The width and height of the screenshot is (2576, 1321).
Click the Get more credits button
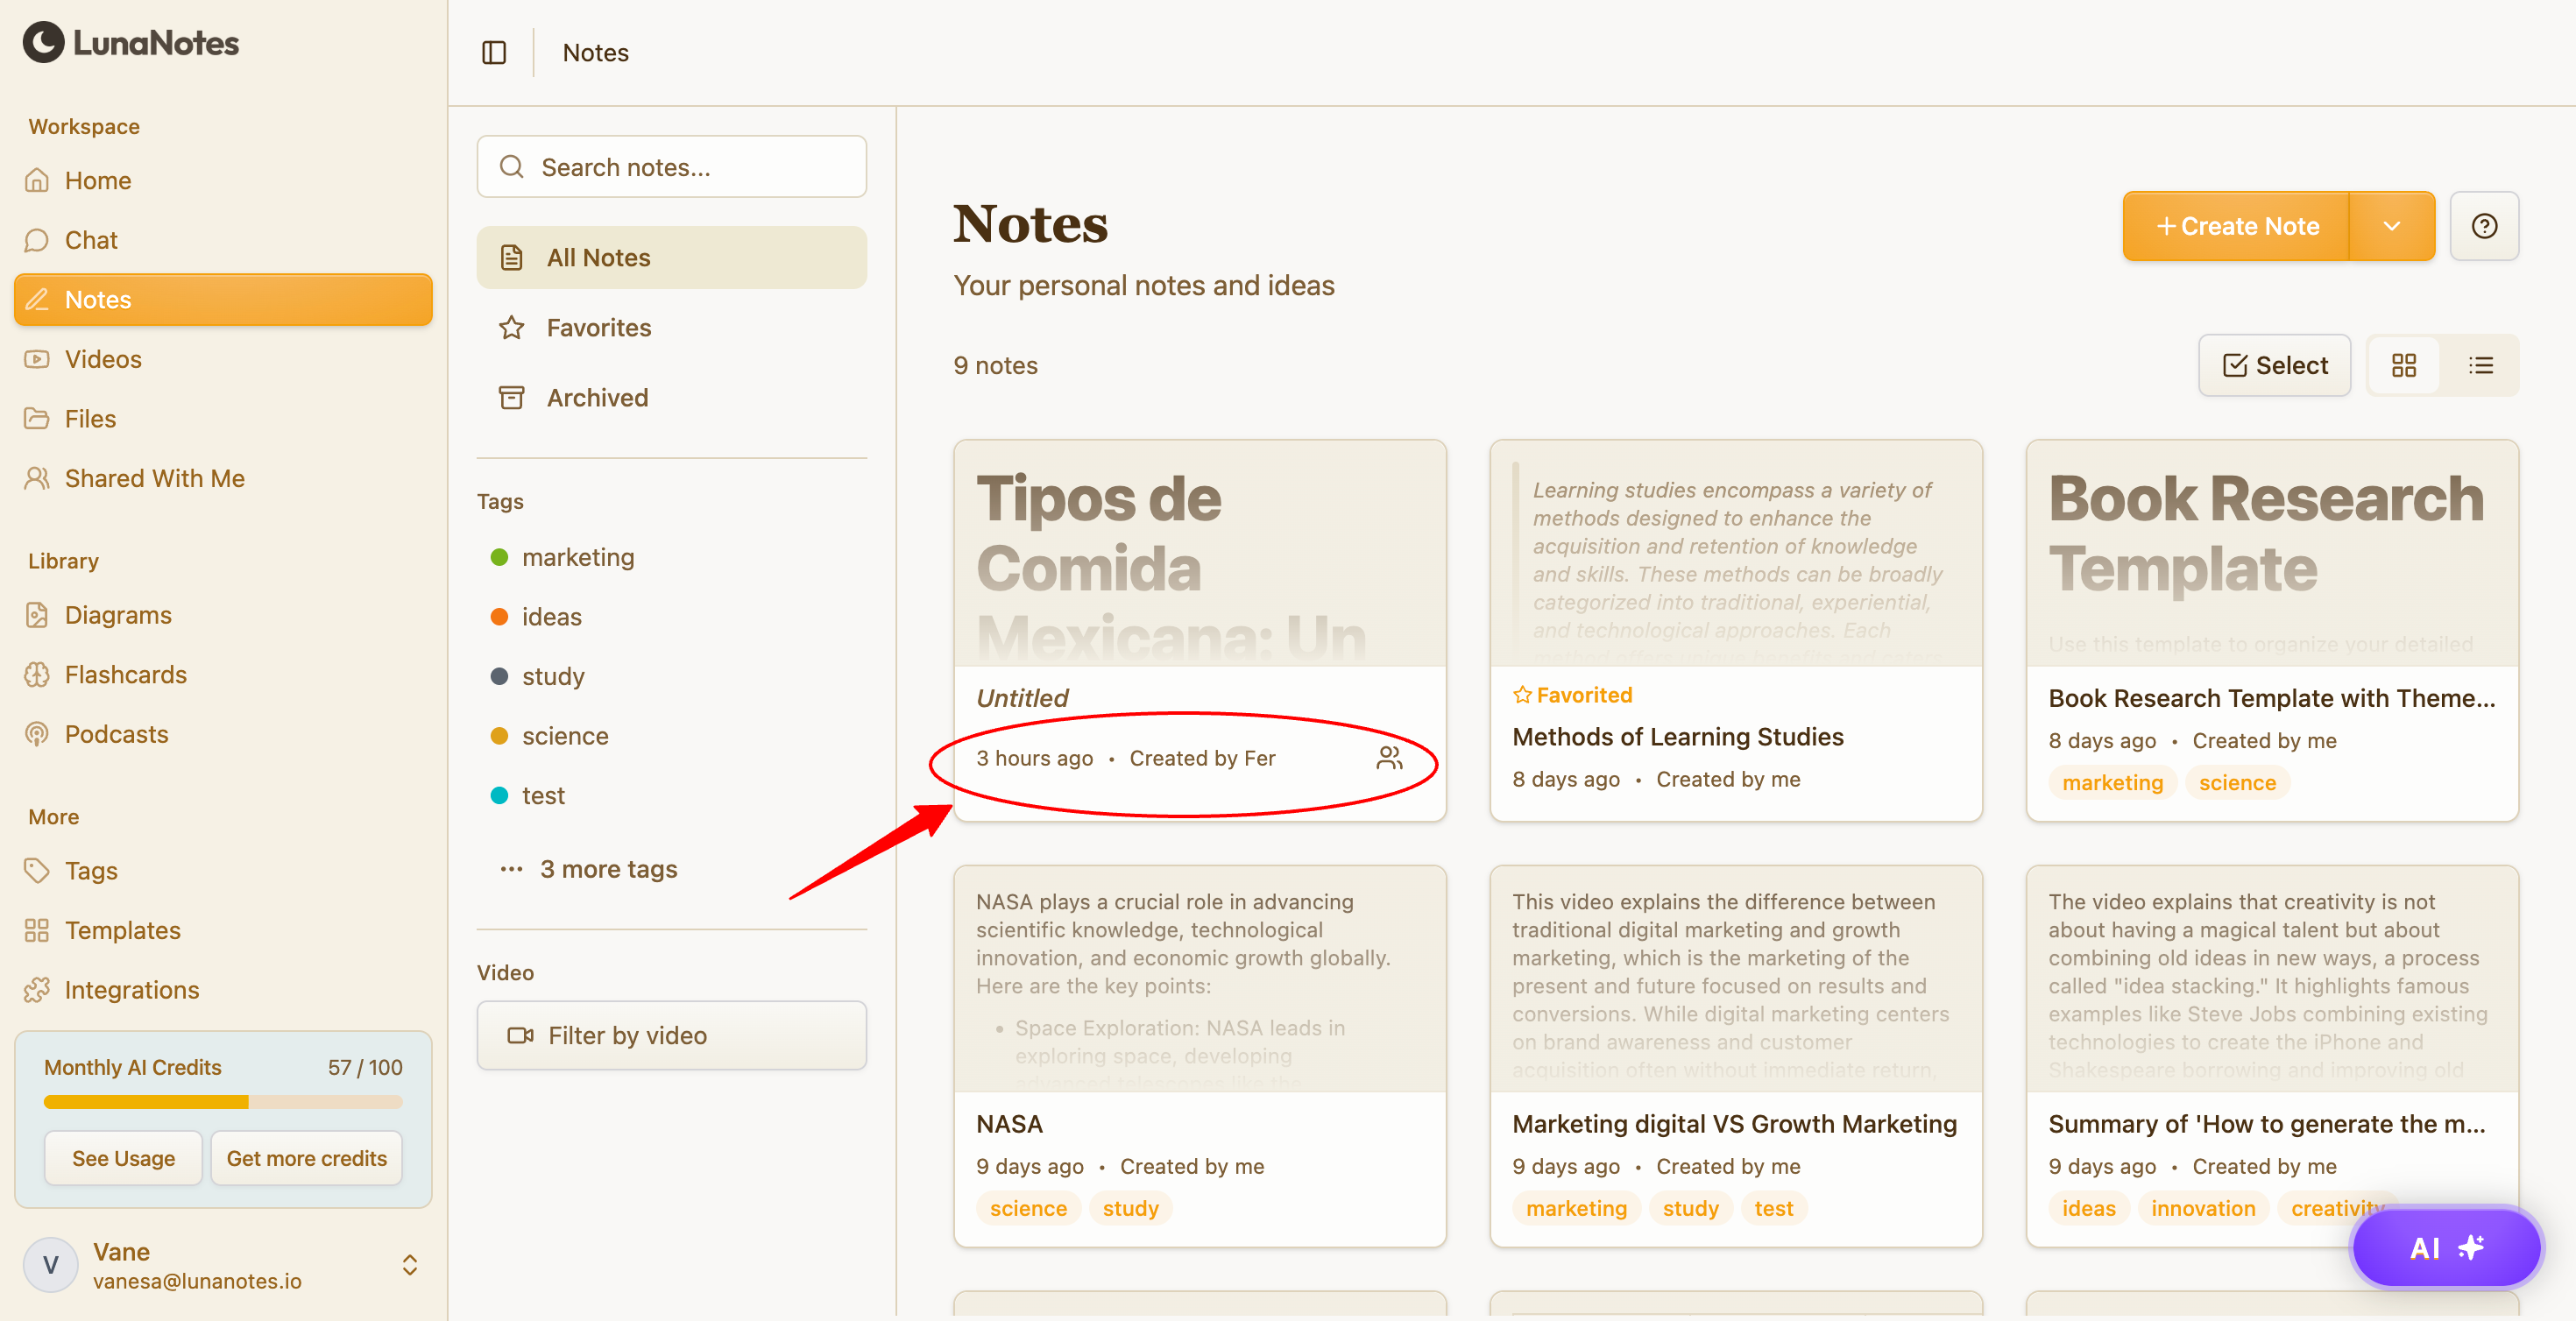coord(306,1158)
